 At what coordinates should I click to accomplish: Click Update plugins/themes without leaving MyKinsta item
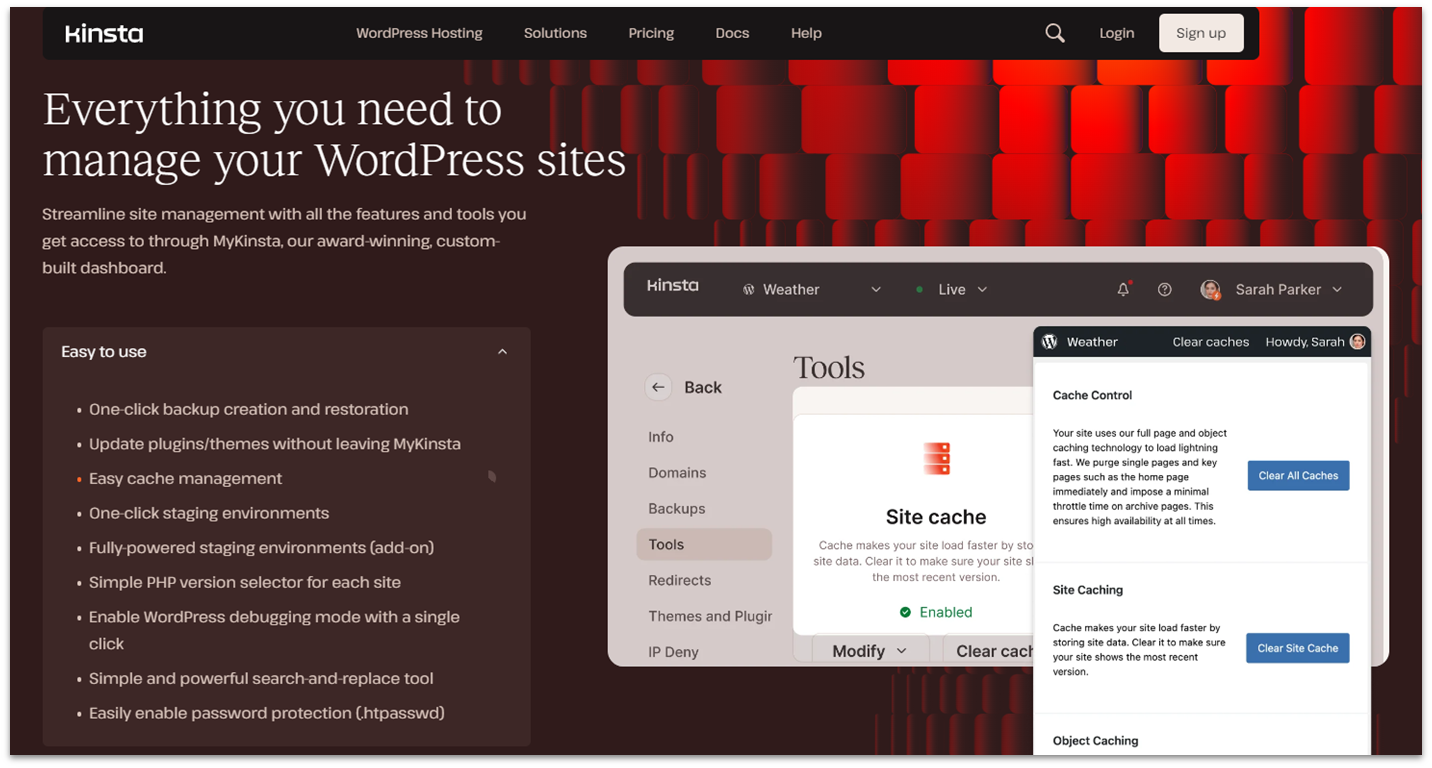pos(274,444)
